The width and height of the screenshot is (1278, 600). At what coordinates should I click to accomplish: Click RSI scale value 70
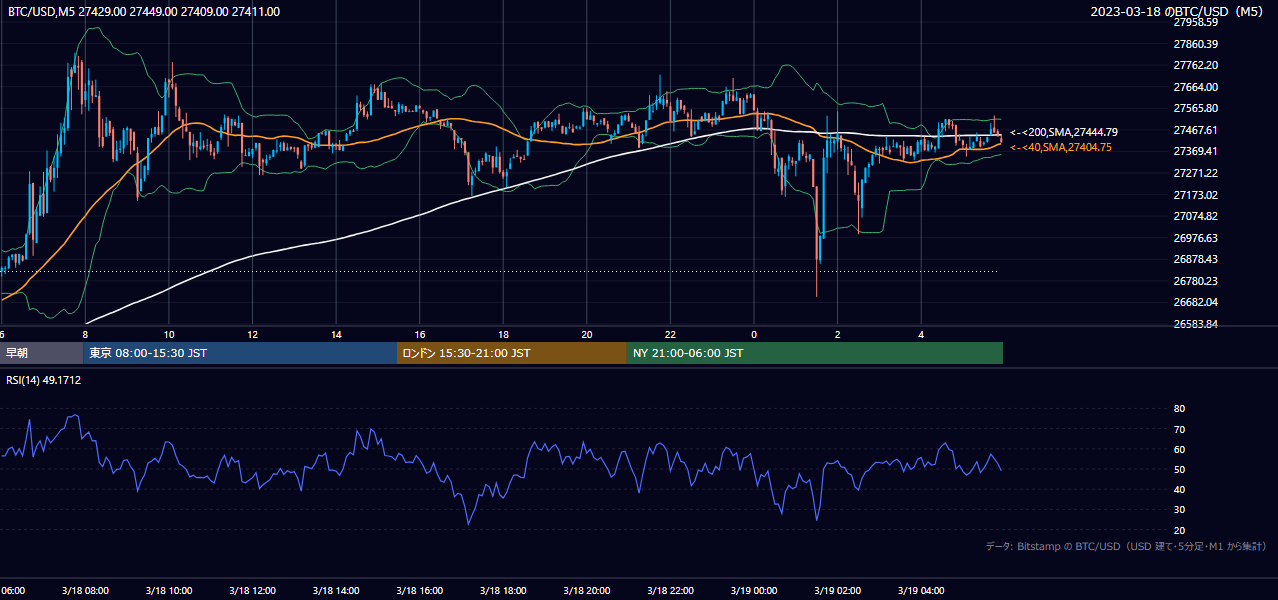[1180, 429]
